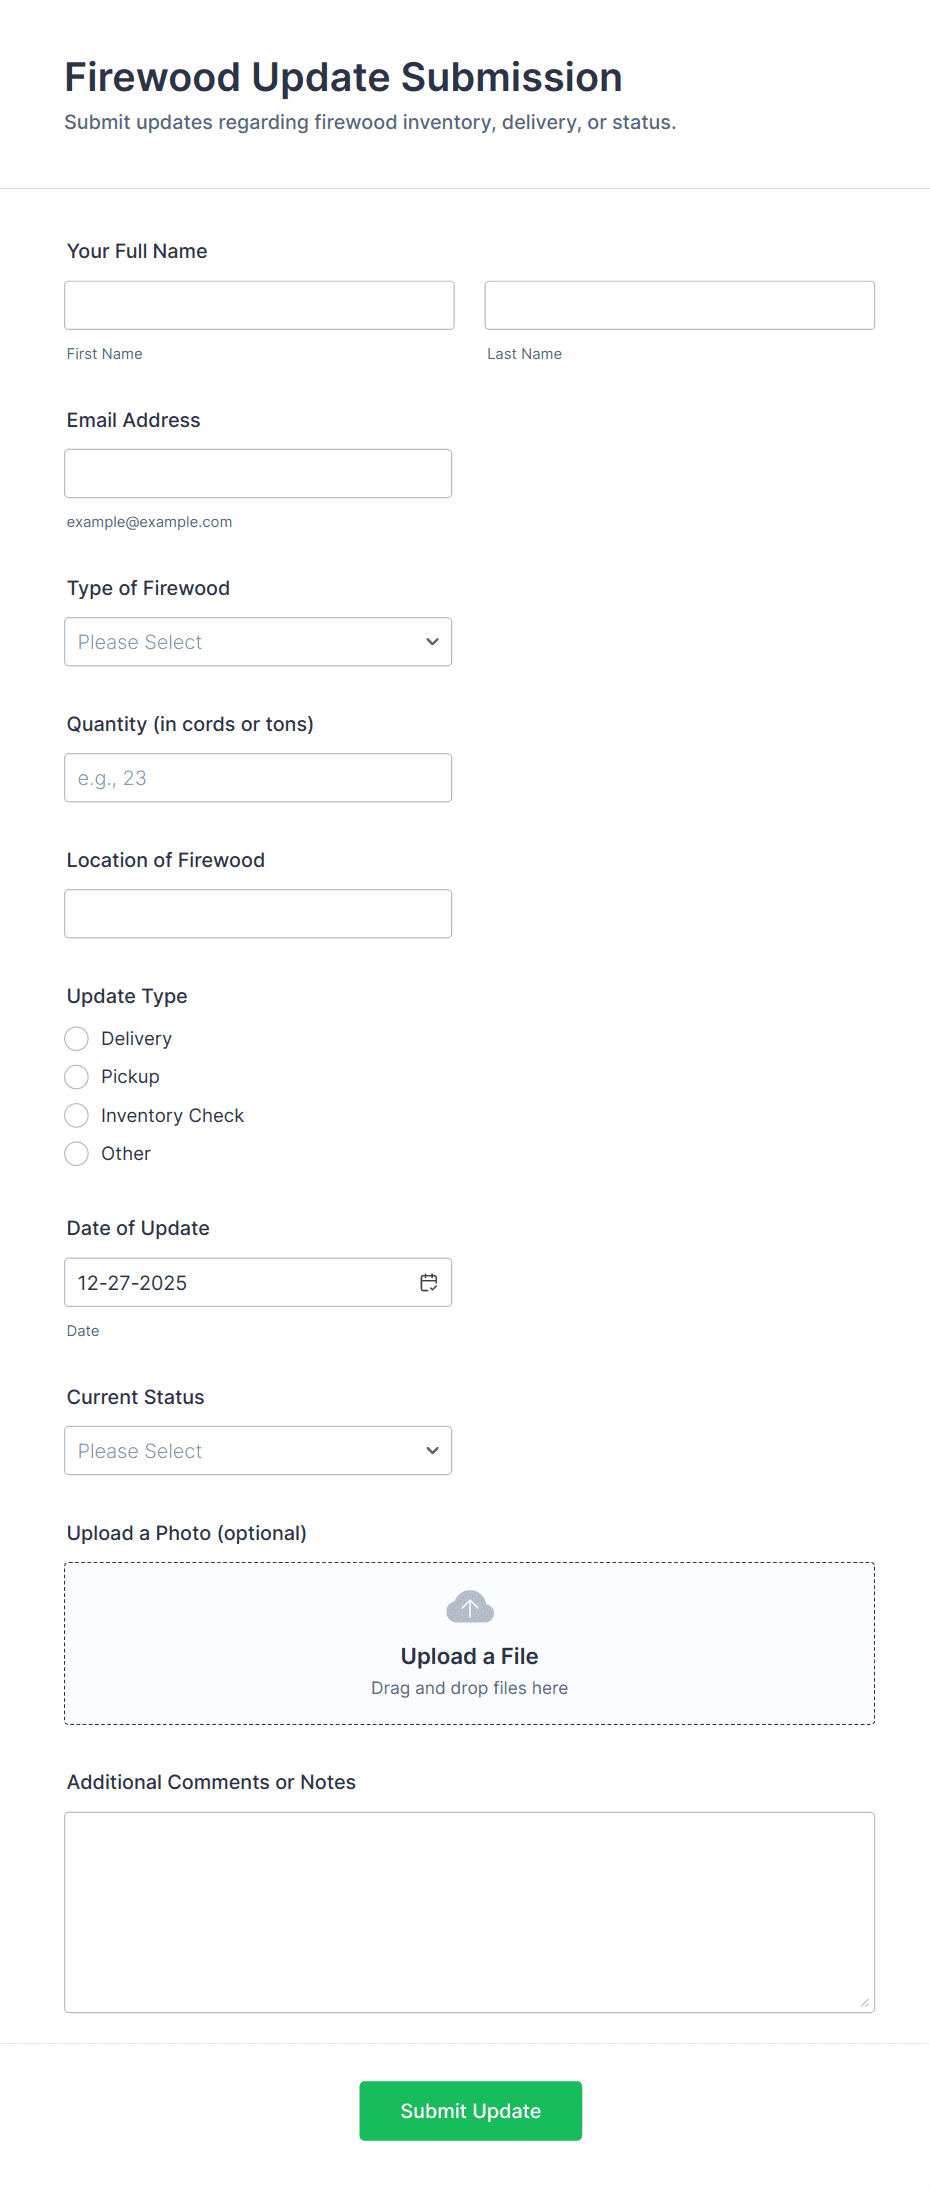The image size is (930, 2190).
Task: Open the Type of Firewood dropdown
Action: [x=257, y=642]
